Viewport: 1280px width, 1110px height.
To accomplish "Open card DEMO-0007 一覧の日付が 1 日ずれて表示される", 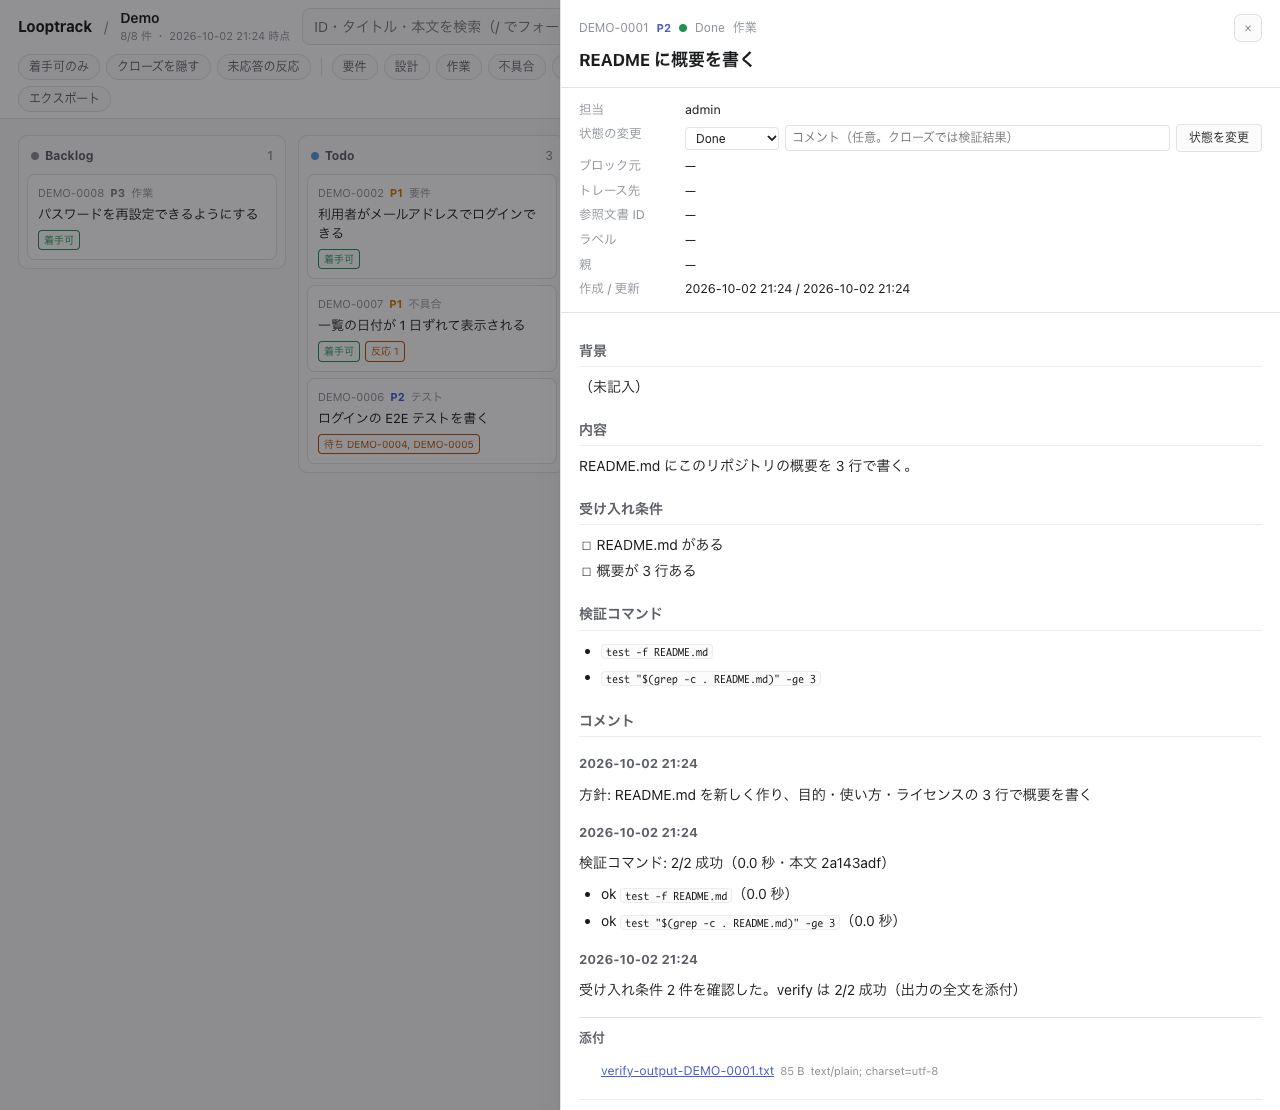I will coord(432,328).
